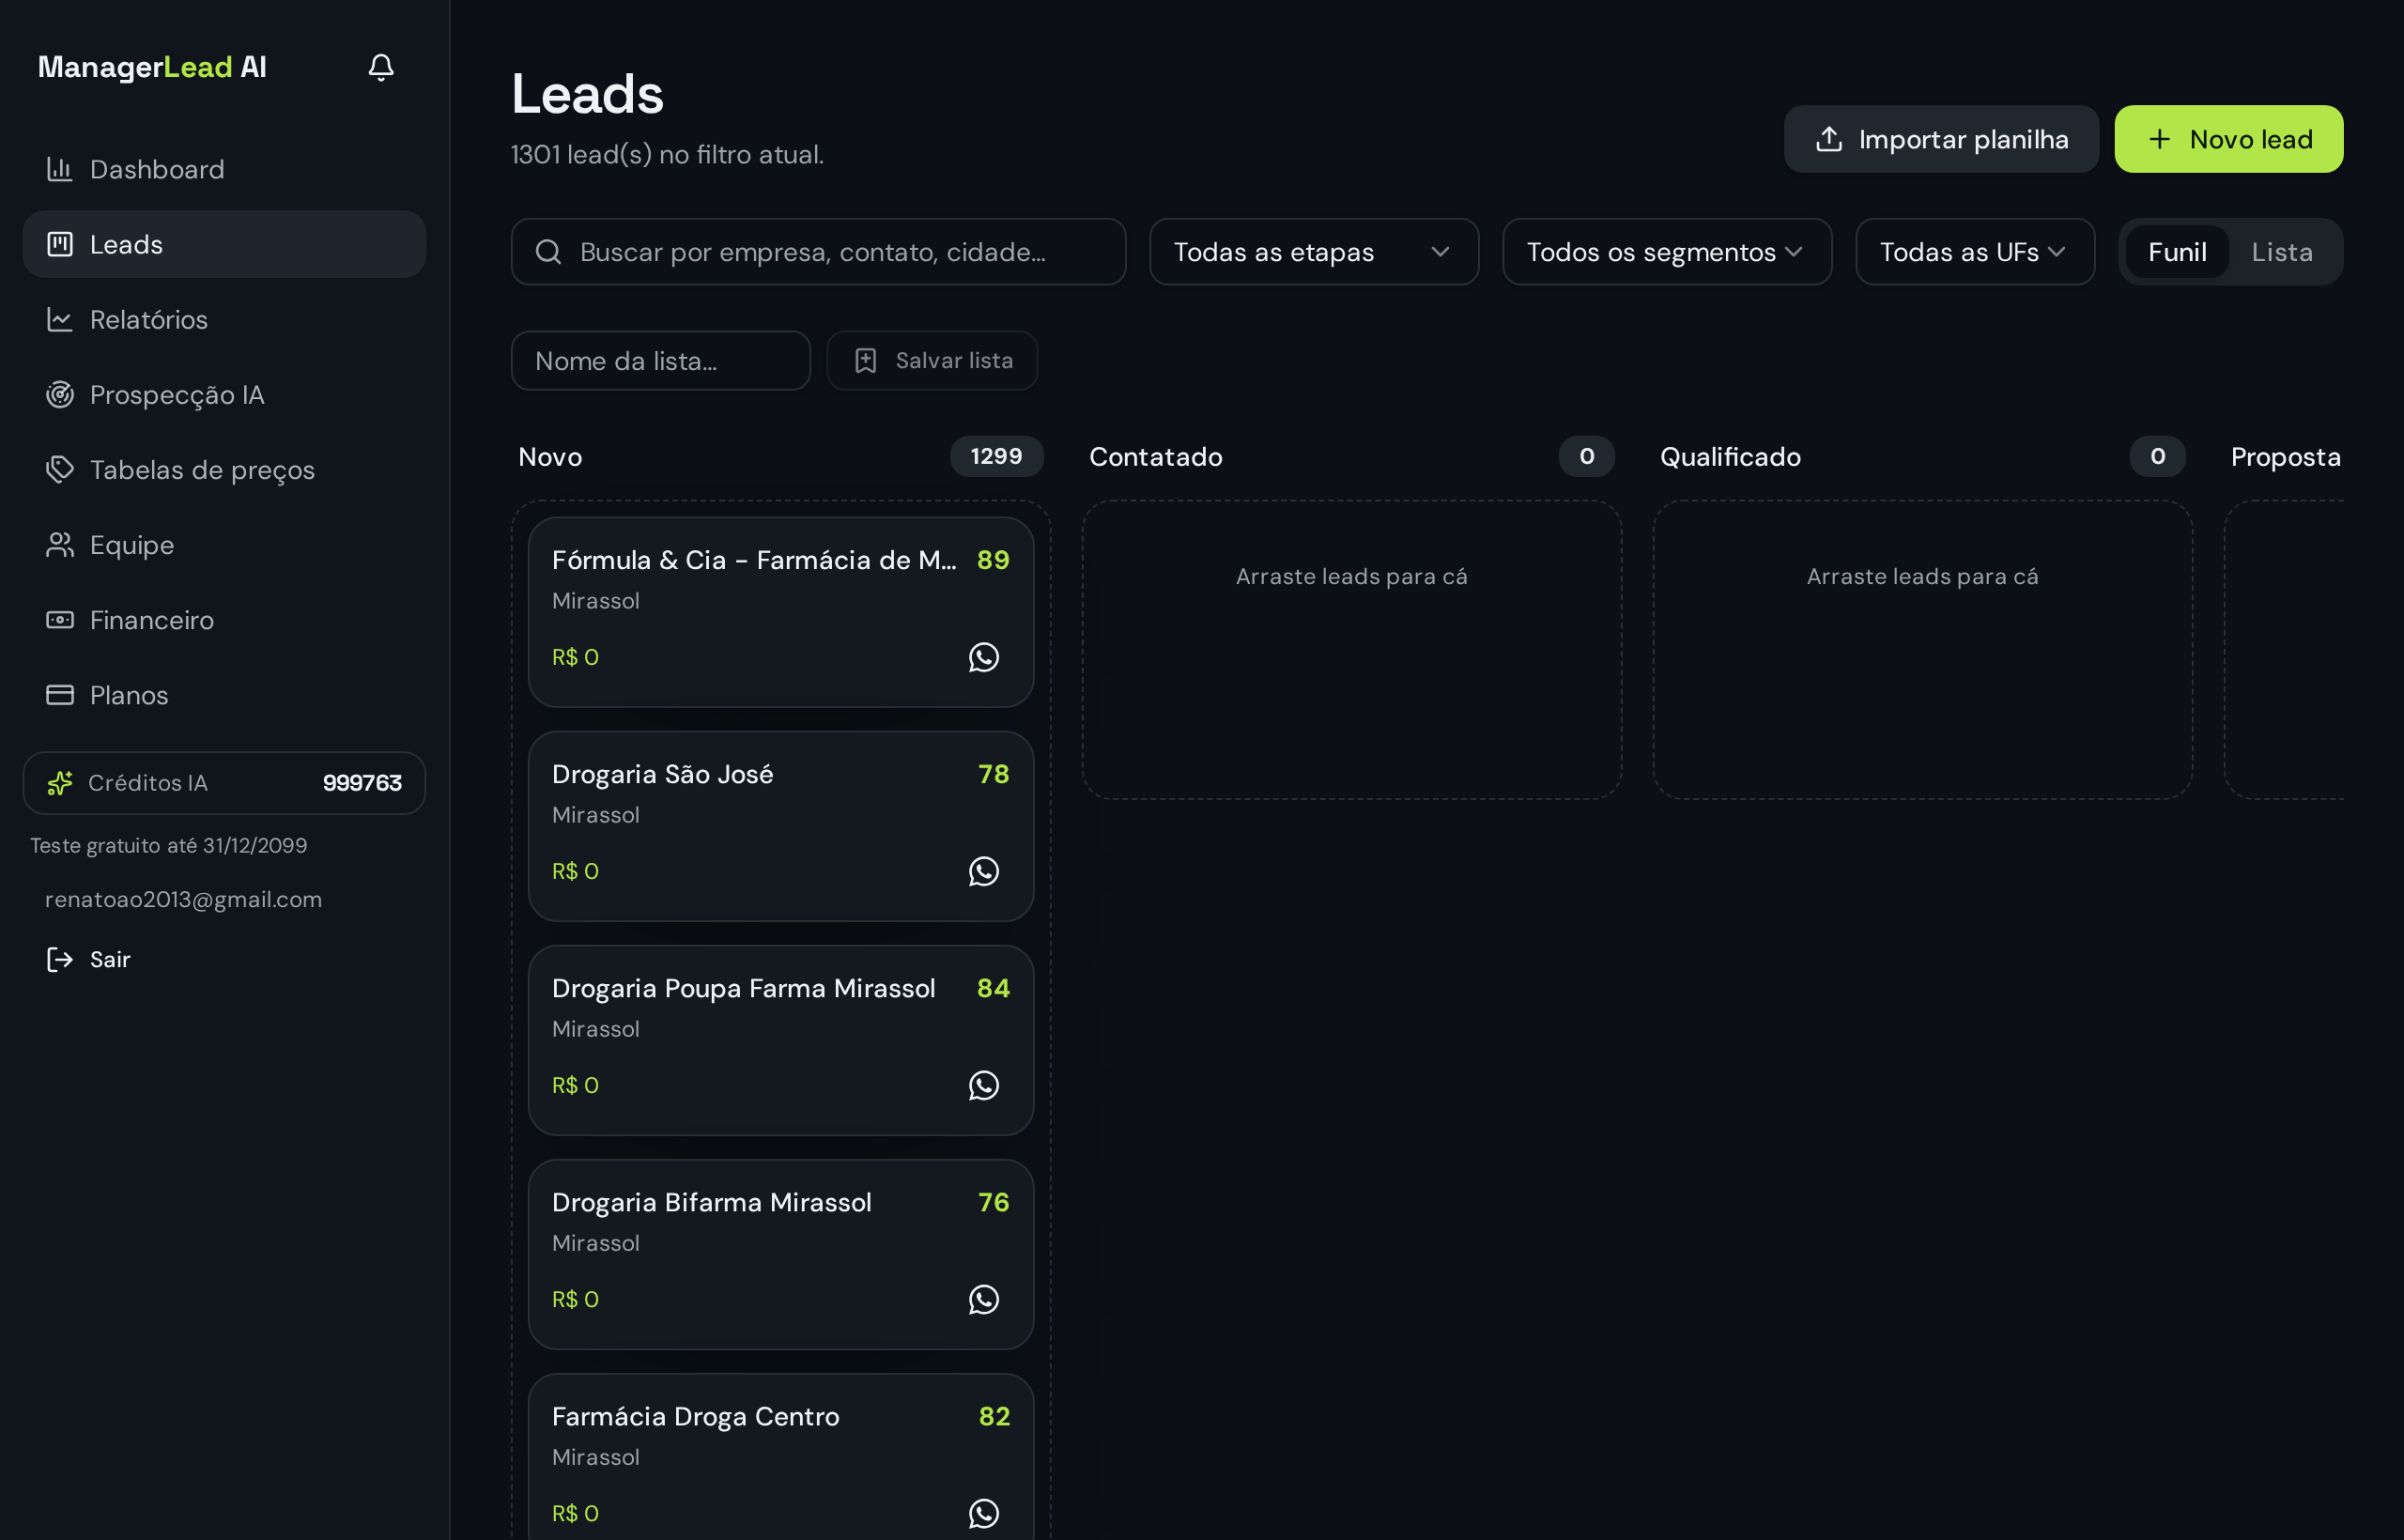The width and height of the screenshot is (2404, 1540).
Task: Open WhatsApp for Farmácia Droga Centro
Action: [x=984, y=1513]
